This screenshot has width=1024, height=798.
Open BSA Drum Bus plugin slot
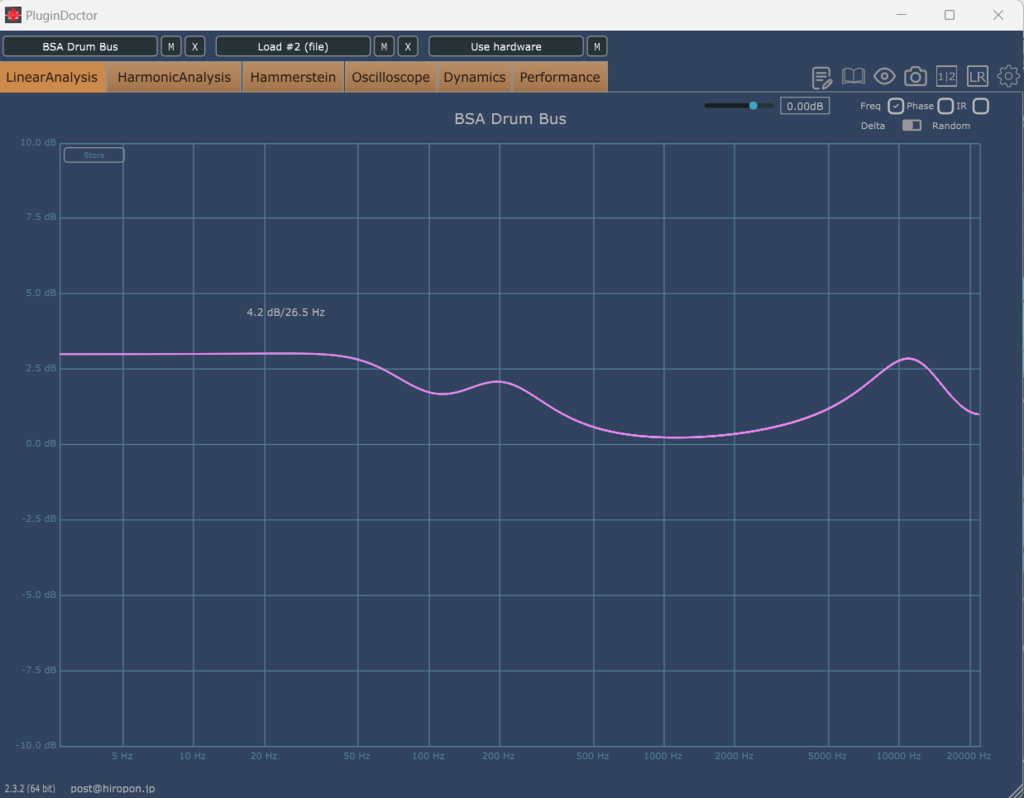click(80, 46)
